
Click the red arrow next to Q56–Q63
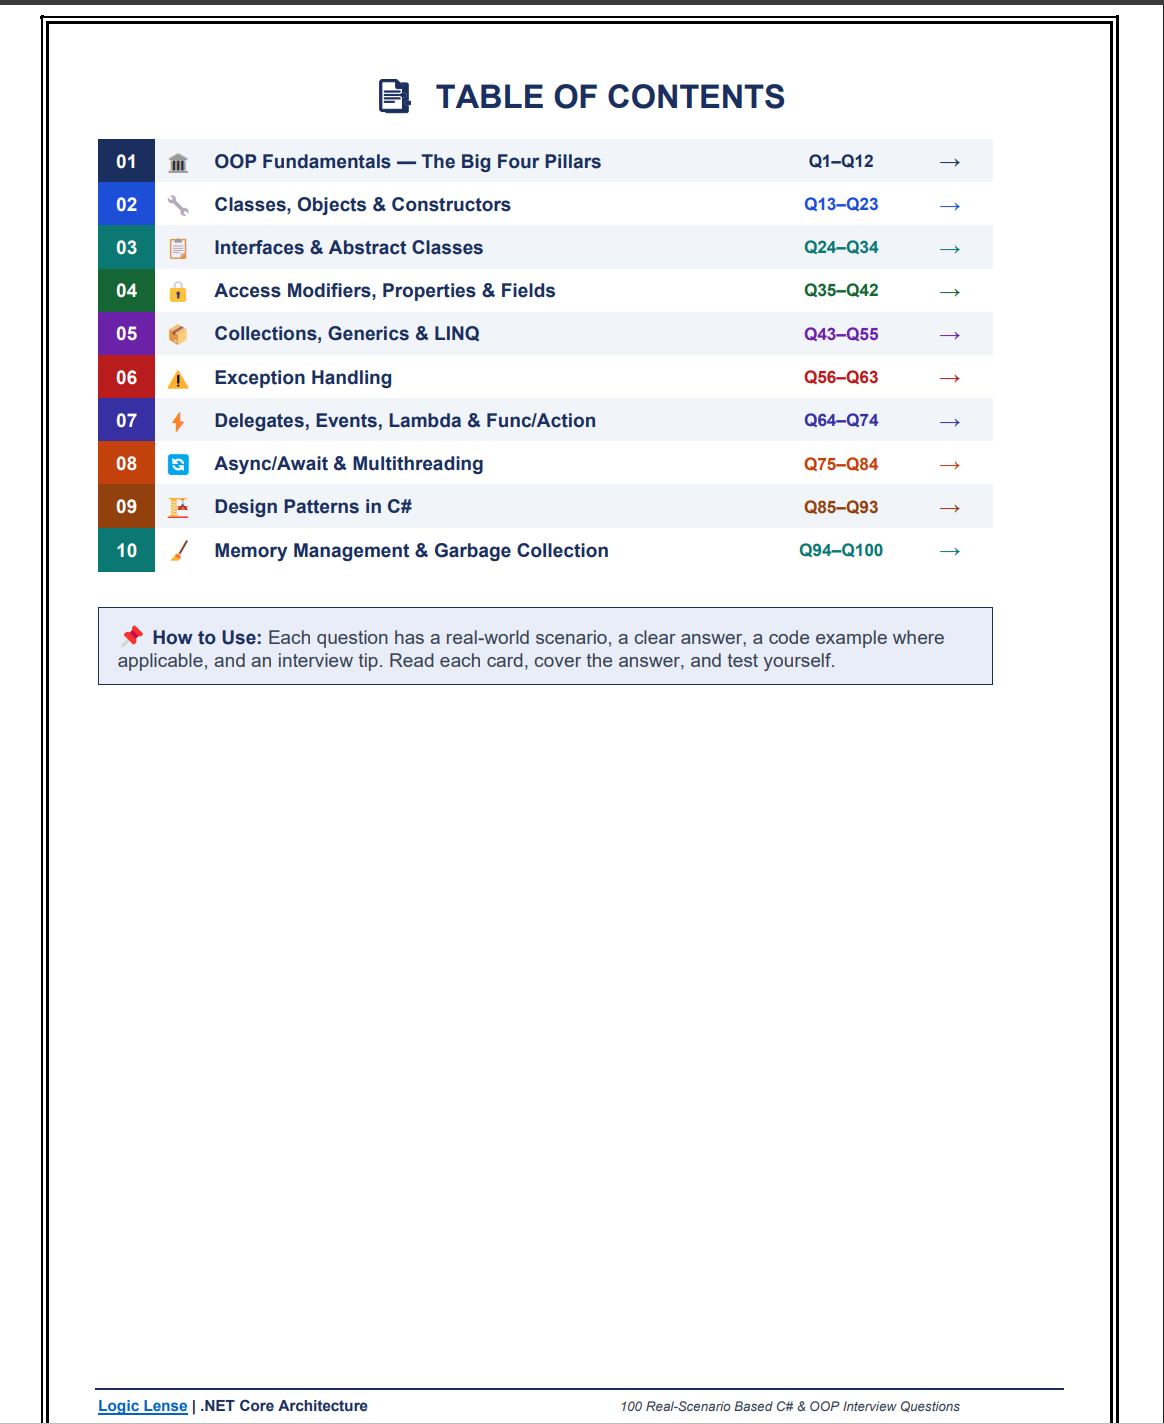[949, 378]
